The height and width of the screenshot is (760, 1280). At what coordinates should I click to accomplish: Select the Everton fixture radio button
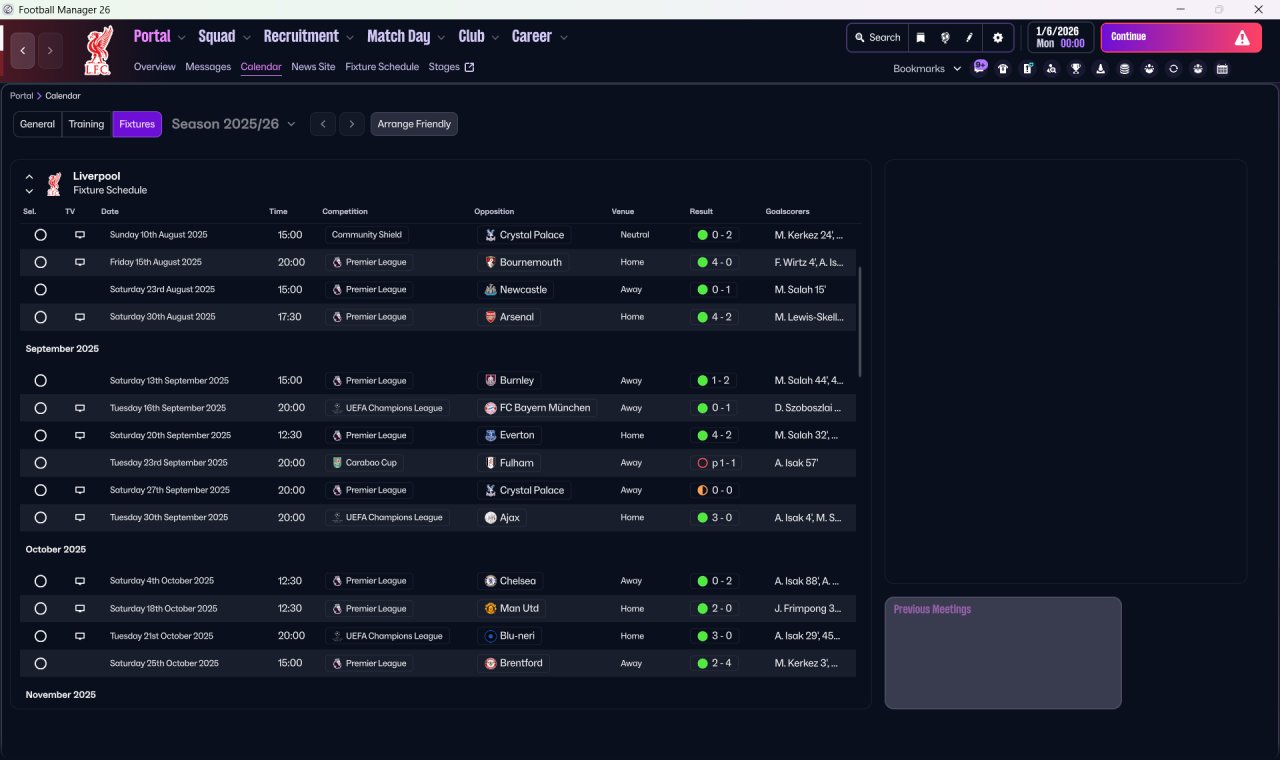pos(40,436)
